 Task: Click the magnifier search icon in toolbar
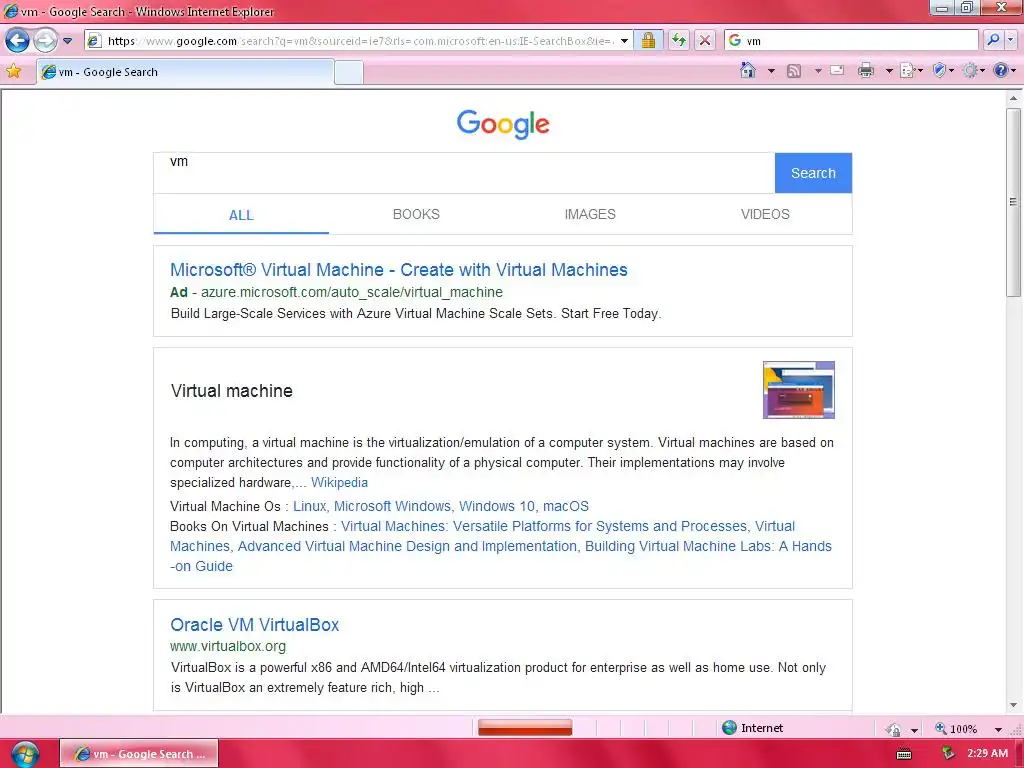click(x=993, y=40)
